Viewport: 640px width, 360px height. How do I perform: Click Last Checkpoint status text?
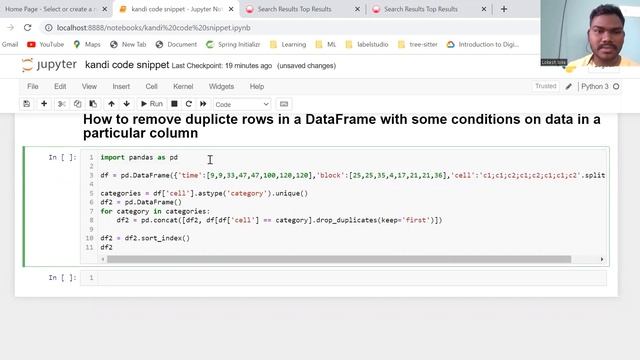(222, 66)
